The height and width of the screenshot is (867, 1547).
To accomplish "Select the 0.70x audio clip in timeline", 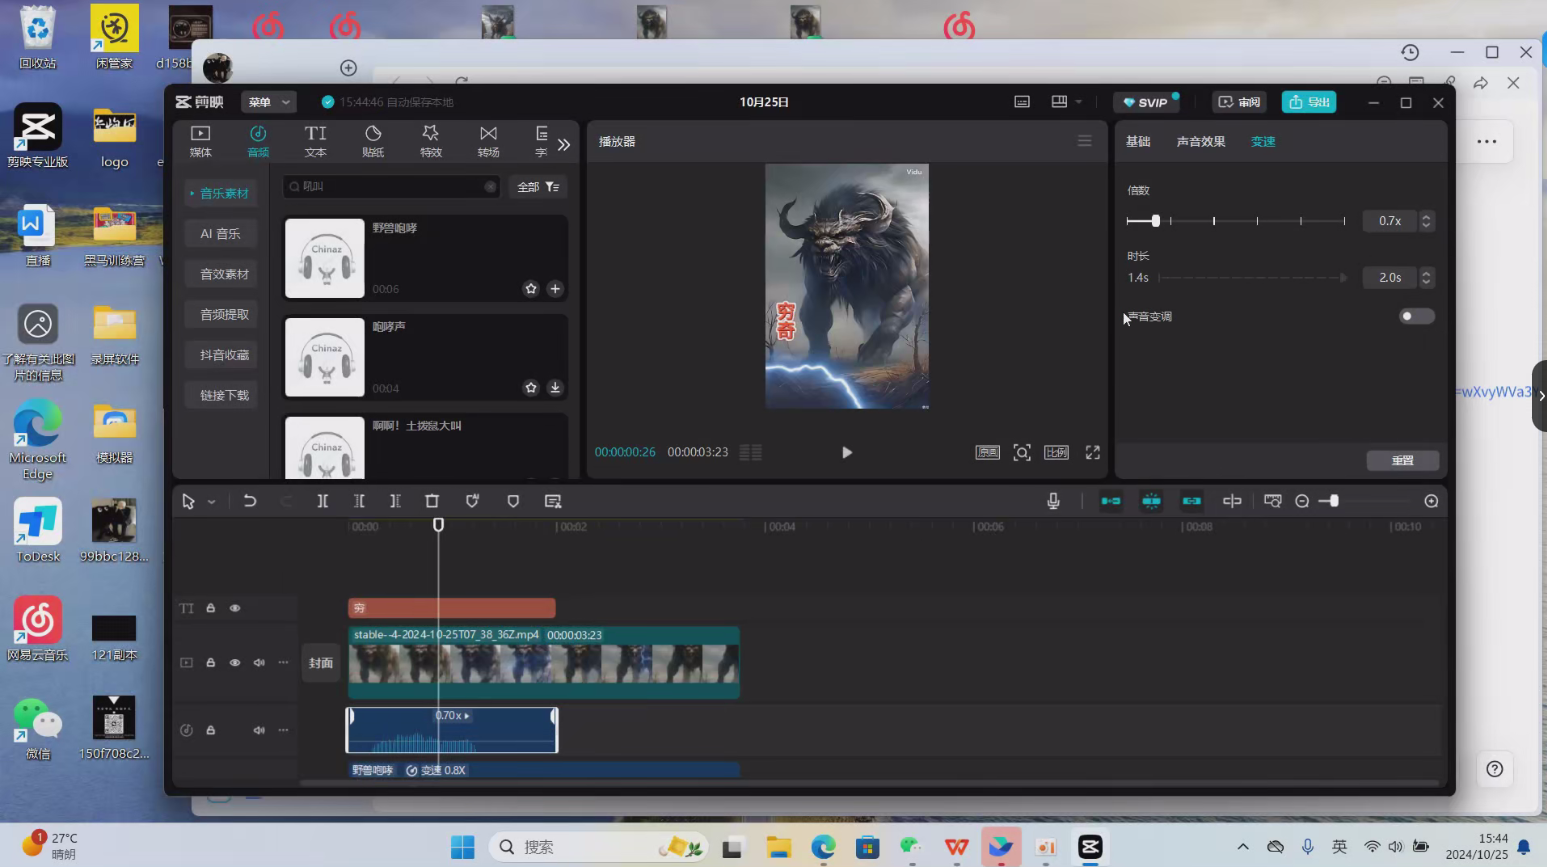I will tap(452, 730).
